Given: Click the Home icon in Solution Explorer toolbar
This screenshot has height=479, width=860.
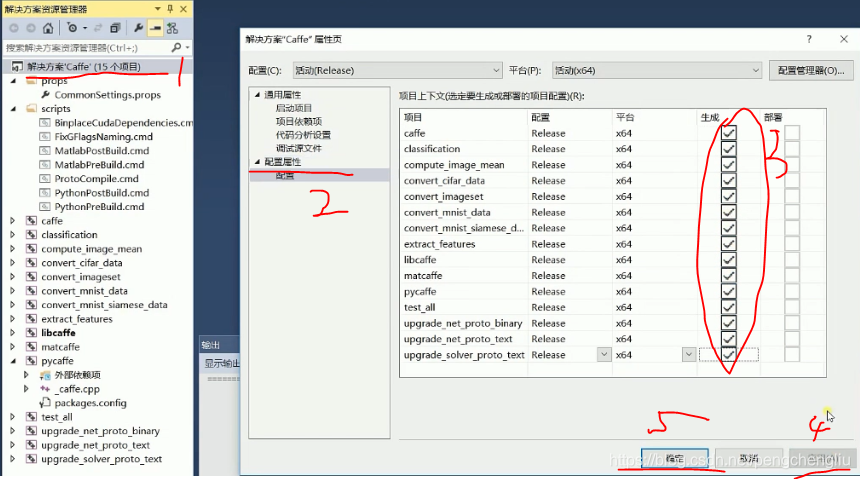Looking at the screenshot, I should click(x=48, y=28).
